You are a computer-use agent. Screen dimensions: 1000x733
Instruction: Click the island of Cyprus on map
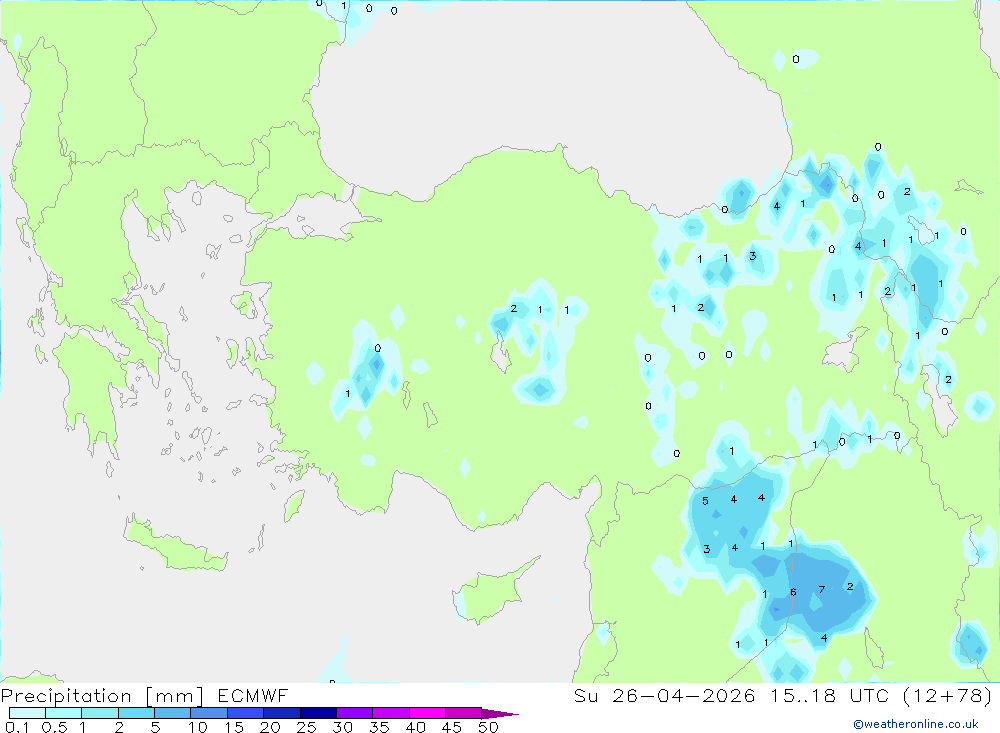coord(490,594)
